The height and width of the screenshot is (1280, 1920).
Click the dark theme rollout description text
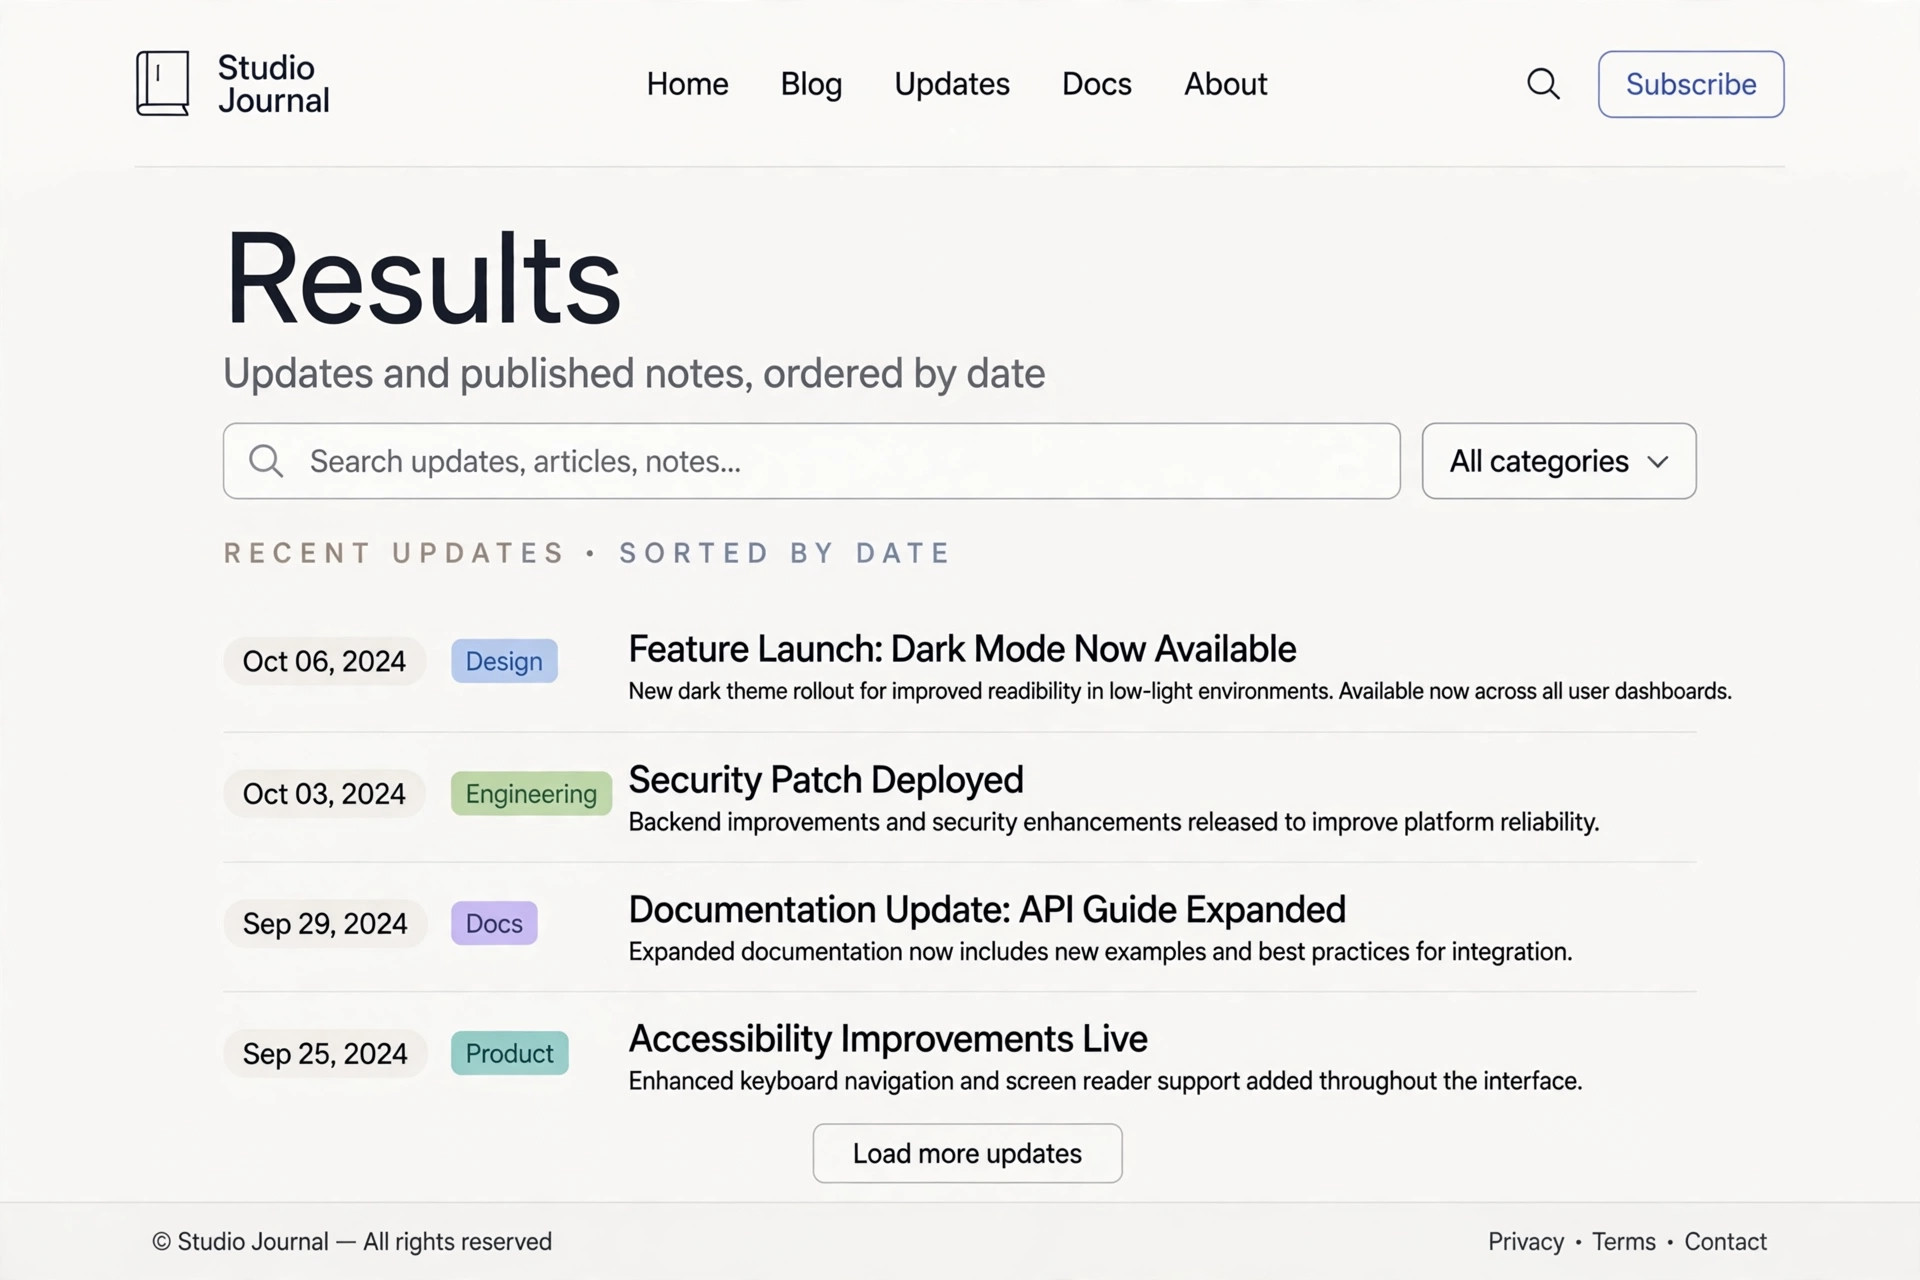tap(1180, 691)
